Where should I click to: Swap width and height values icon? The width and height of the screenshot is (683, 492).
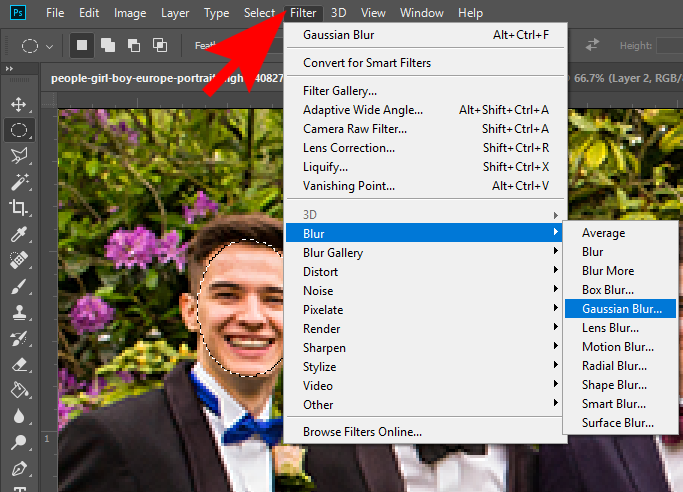coord(592,45)
